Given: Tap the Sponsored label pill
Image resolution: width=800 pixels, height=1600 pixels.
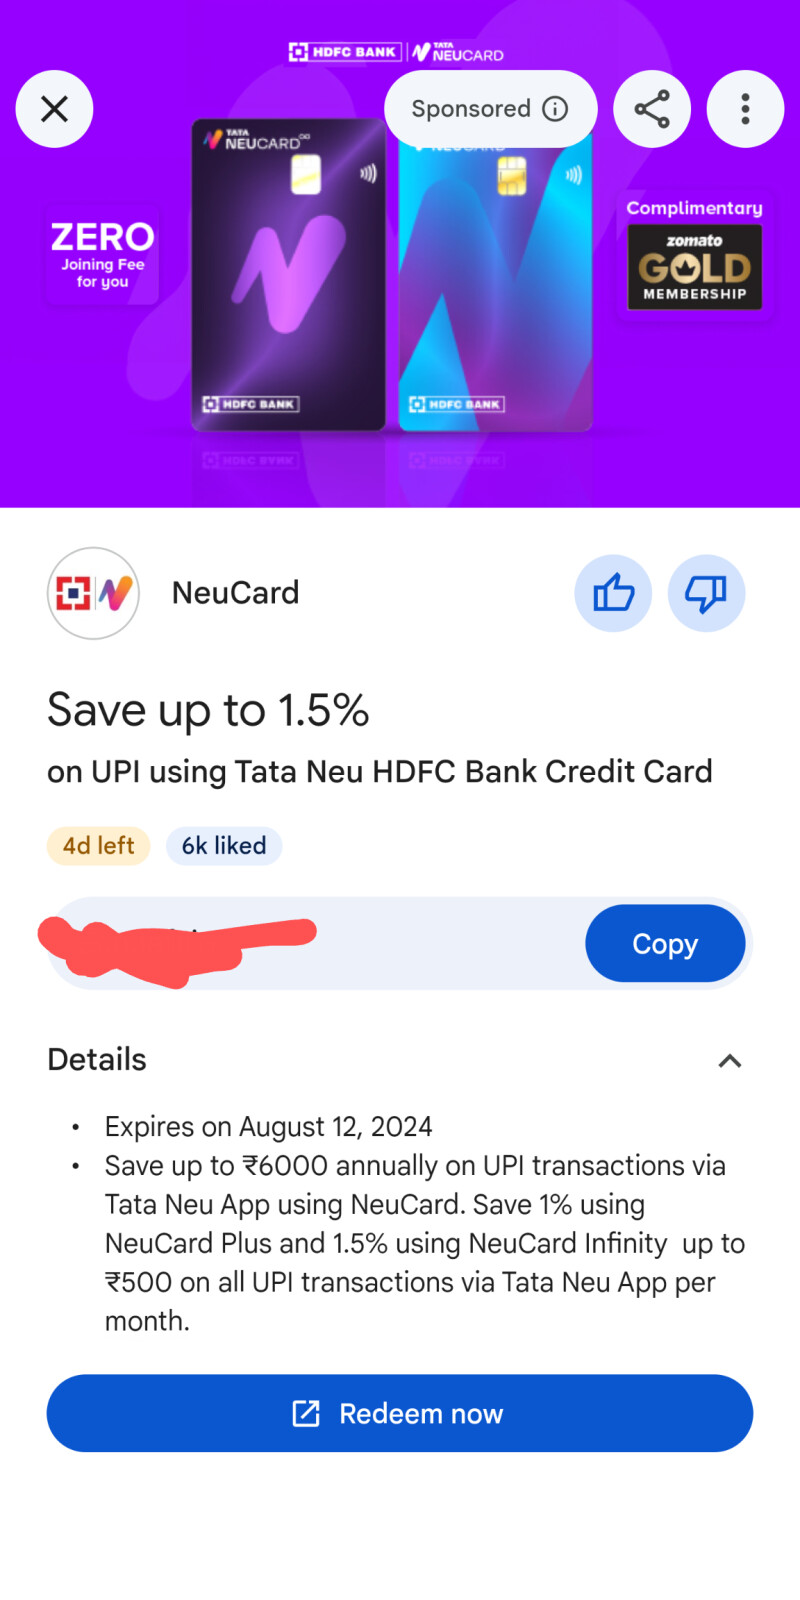Looking at the screenshot, I should coord(490,109).
